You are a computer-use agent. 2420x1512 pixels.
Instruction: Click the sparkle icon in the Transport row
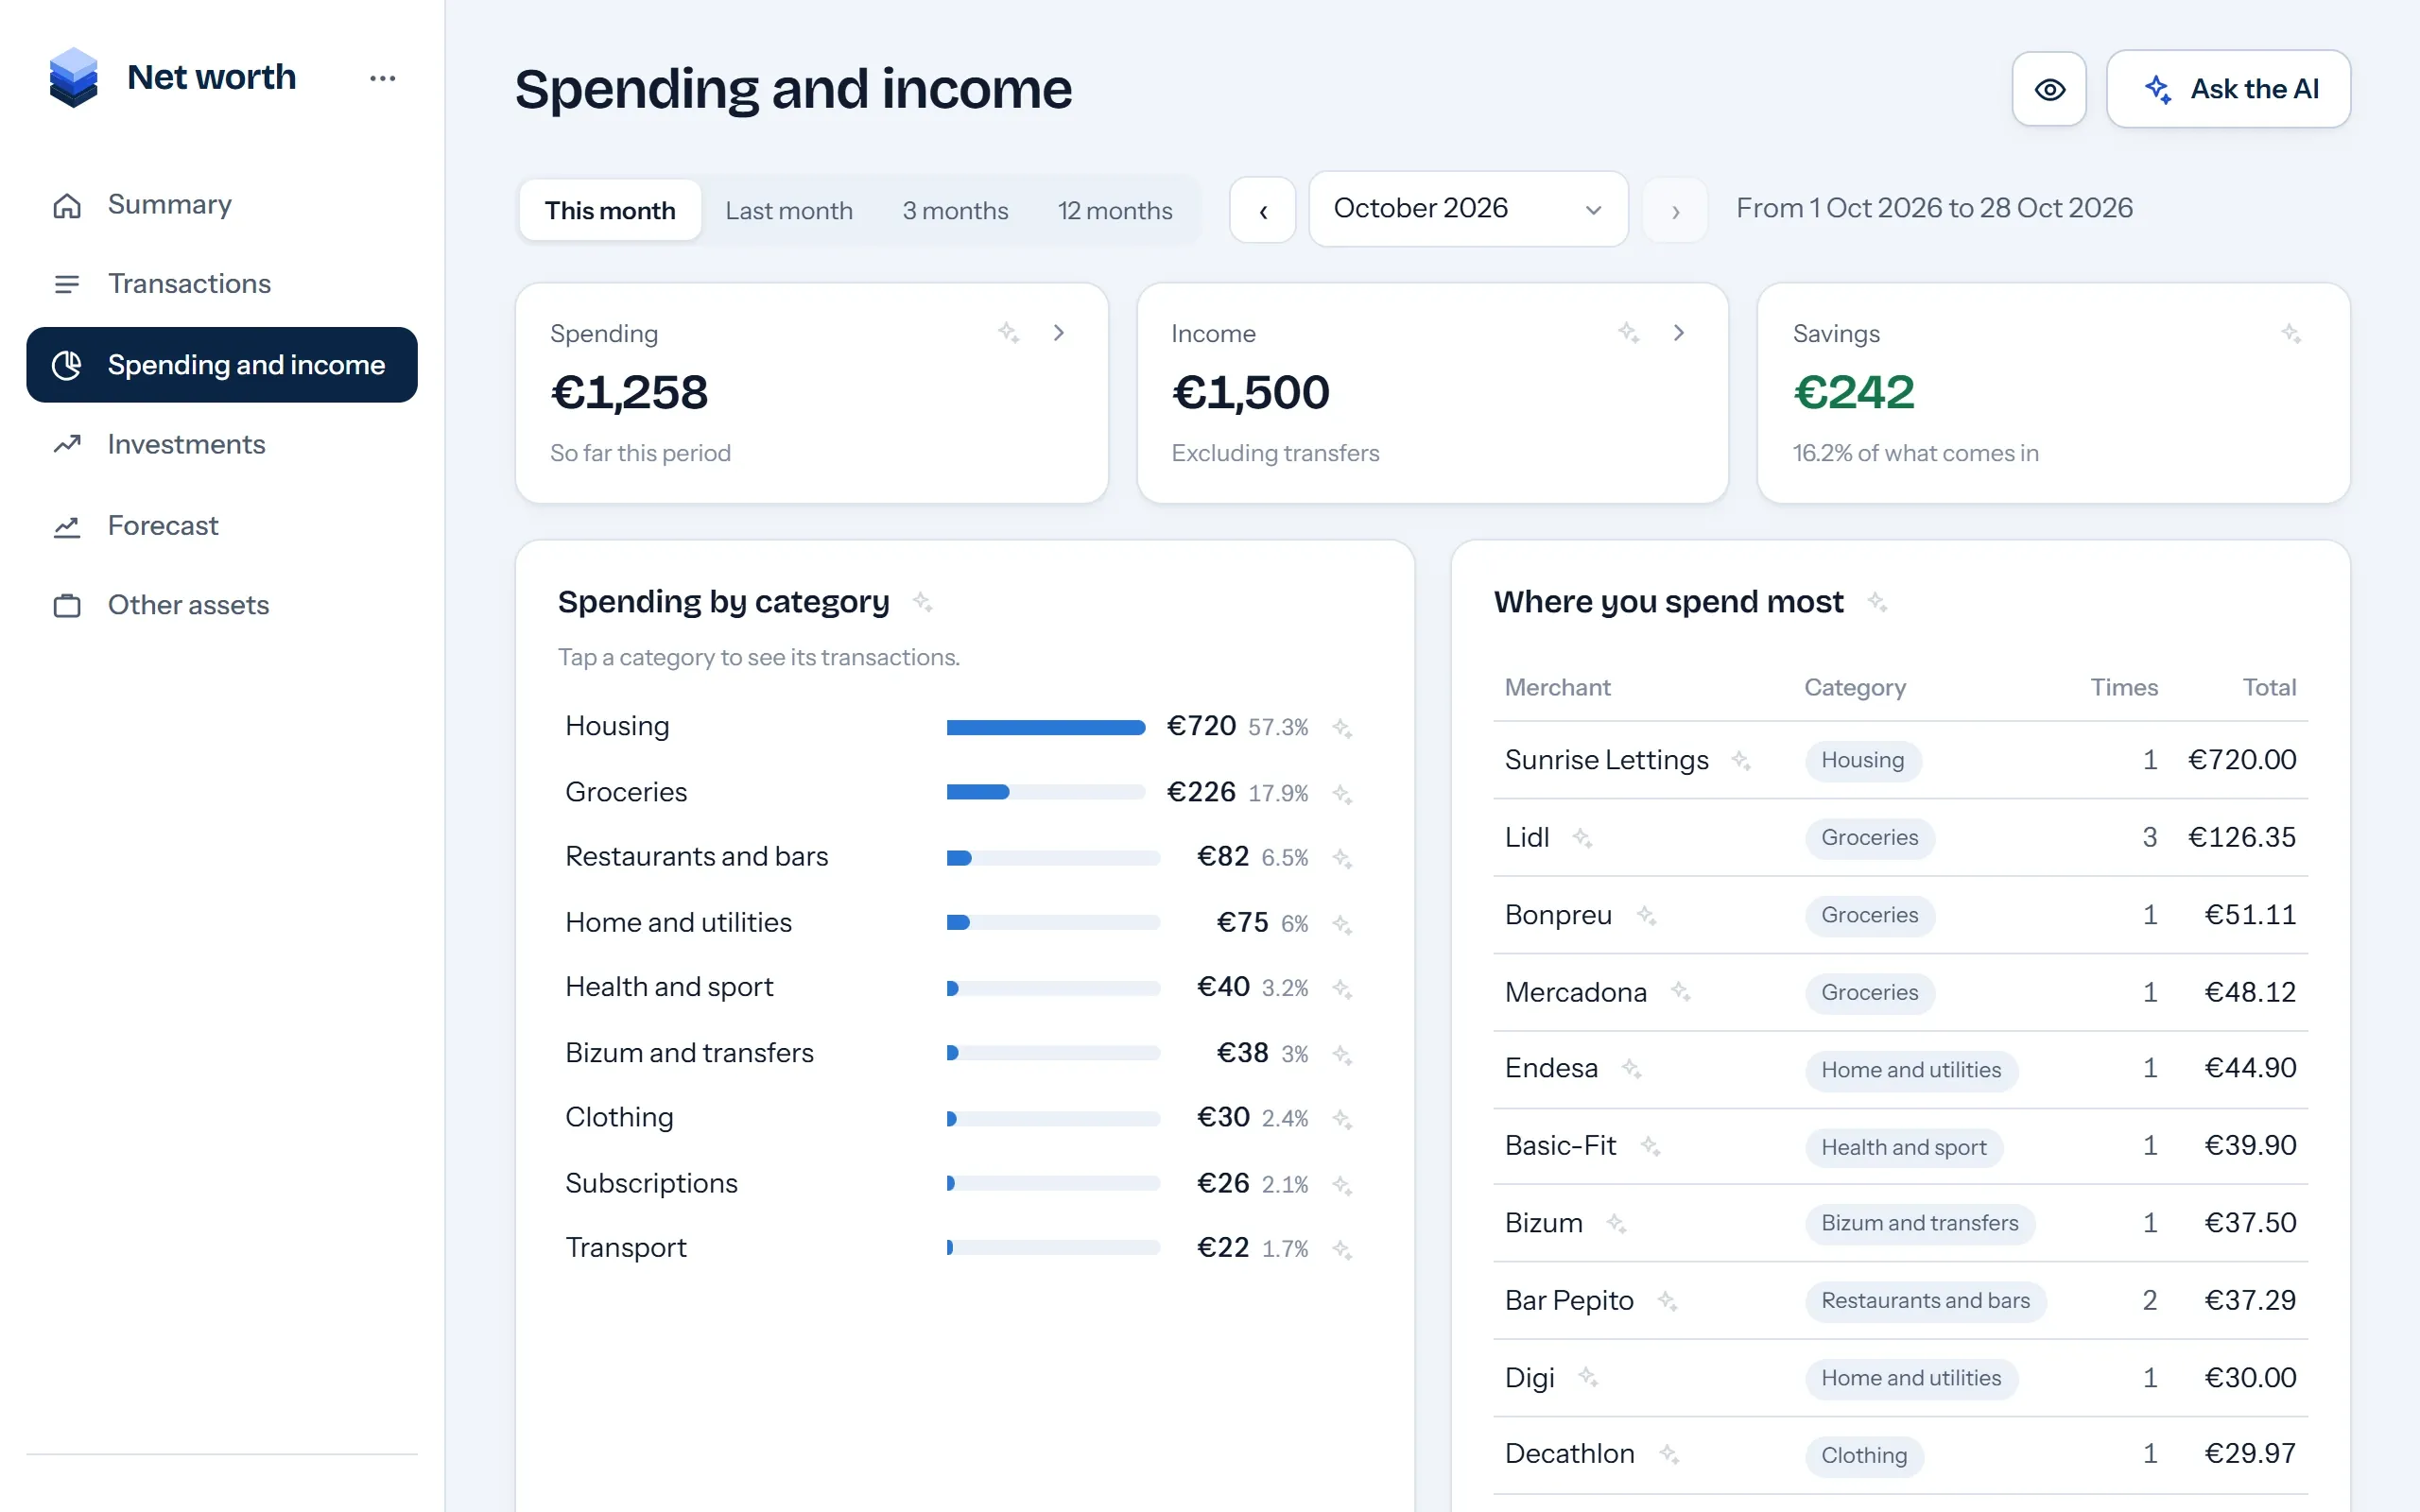tap(1342, 1250)
